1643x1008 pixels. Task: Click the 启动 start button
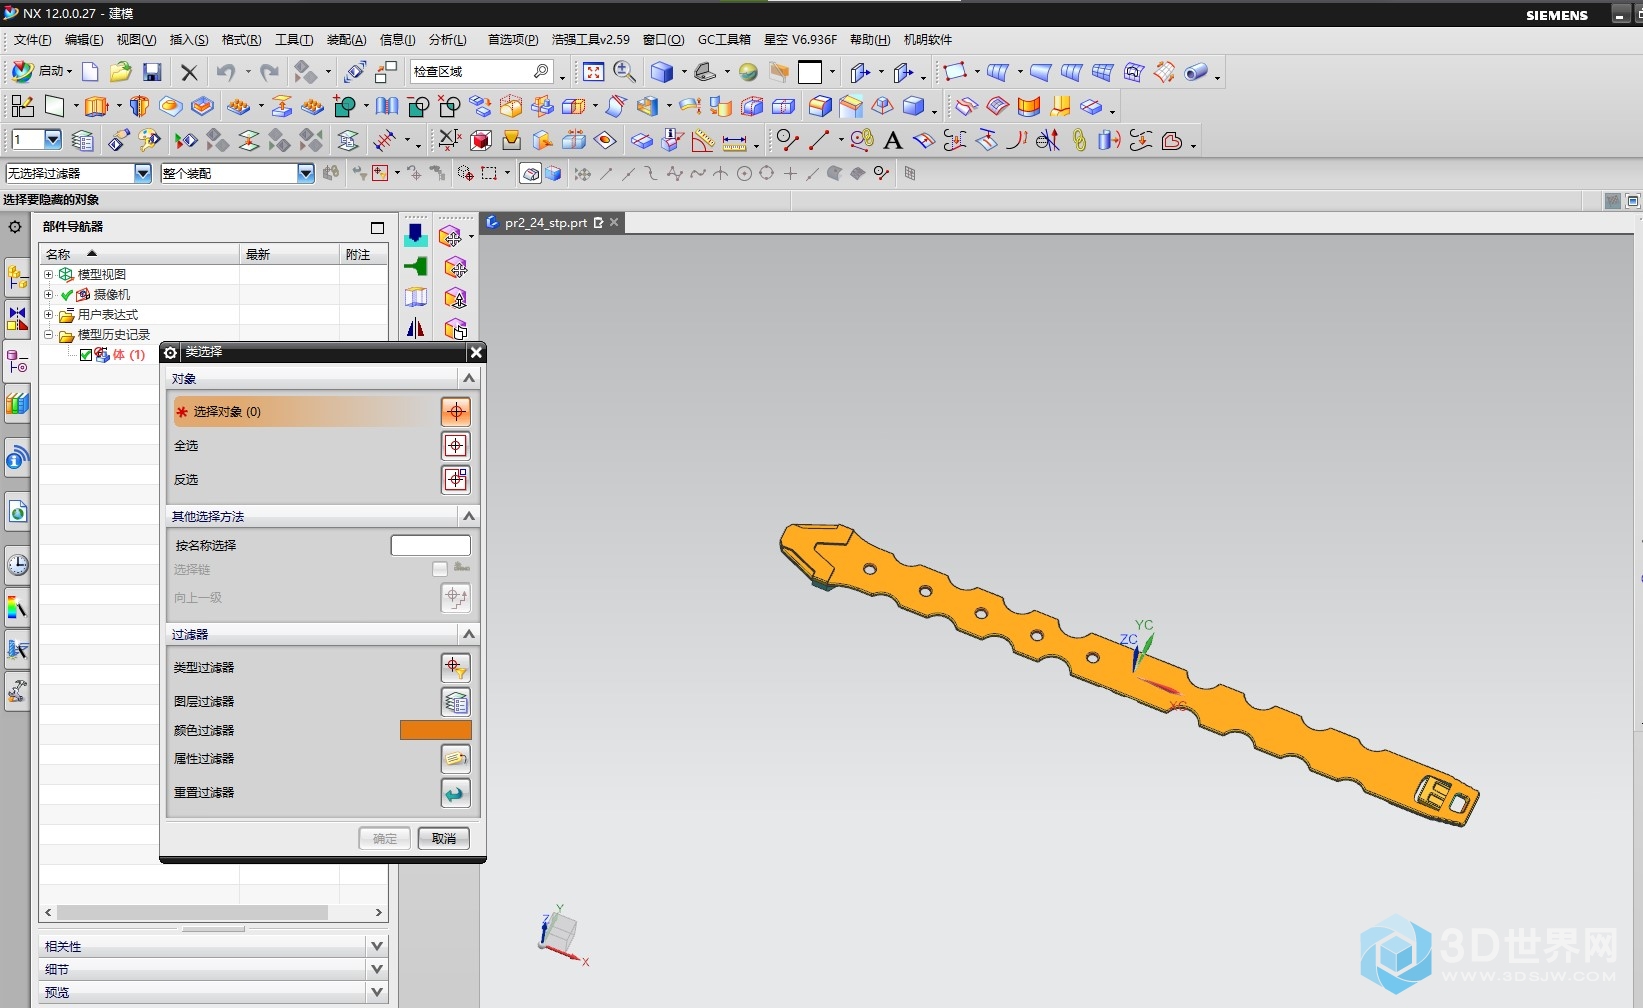[x=40, y=72]
